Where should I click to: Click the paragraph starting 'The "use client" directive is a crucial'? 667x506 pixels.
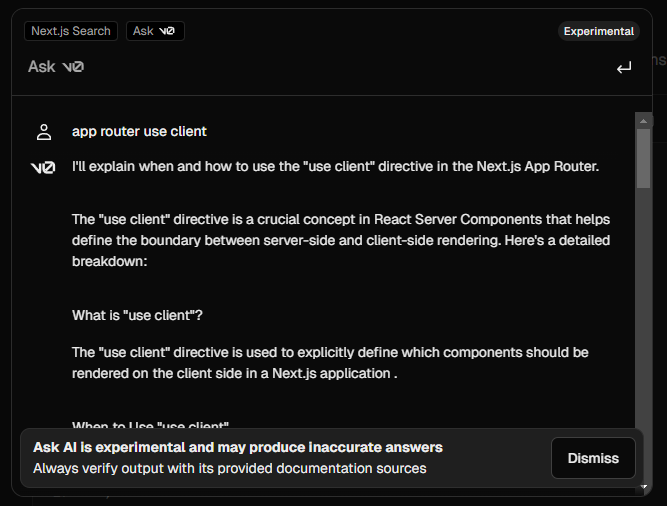tap(341, 240)
